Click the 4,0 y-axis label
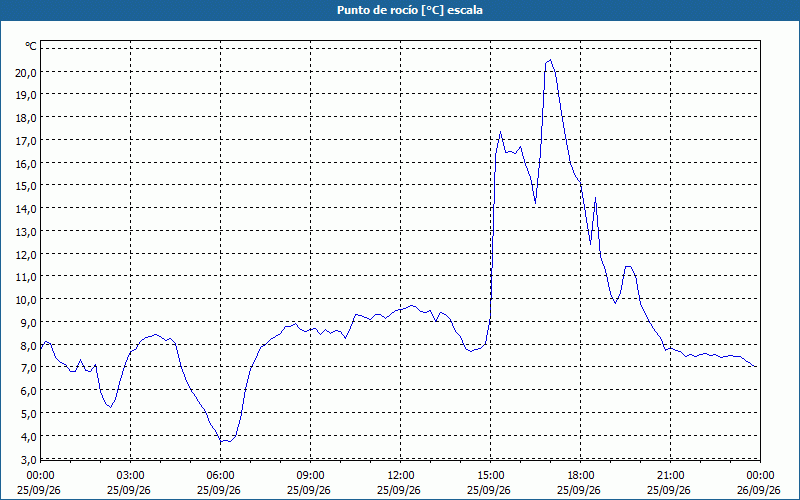800x500 pixels. pos(28,436)
